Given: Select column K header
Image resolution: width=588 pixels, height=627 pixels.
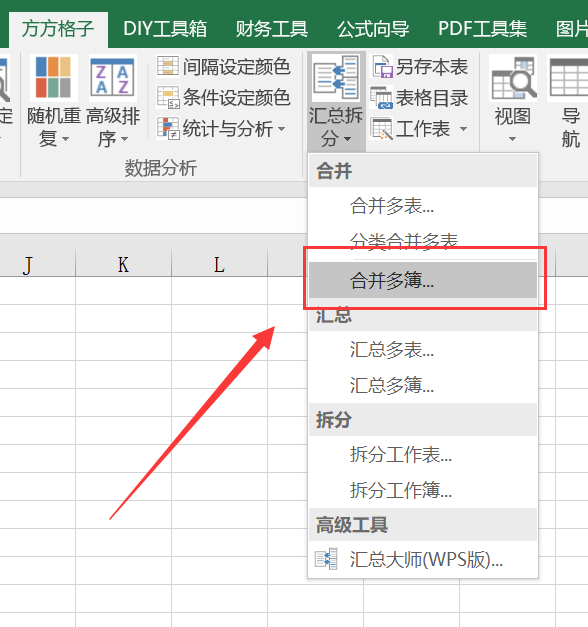Looking at the screenshot, I should (x=124, y=264).
